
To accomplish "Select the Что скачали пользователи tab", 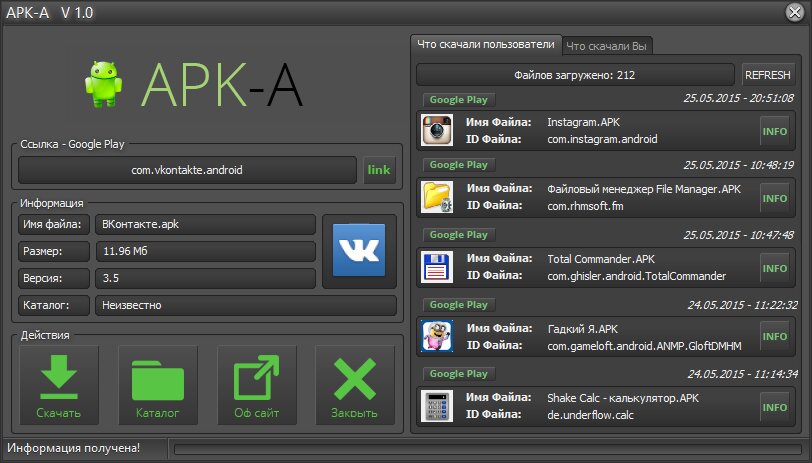I will 485,45.
